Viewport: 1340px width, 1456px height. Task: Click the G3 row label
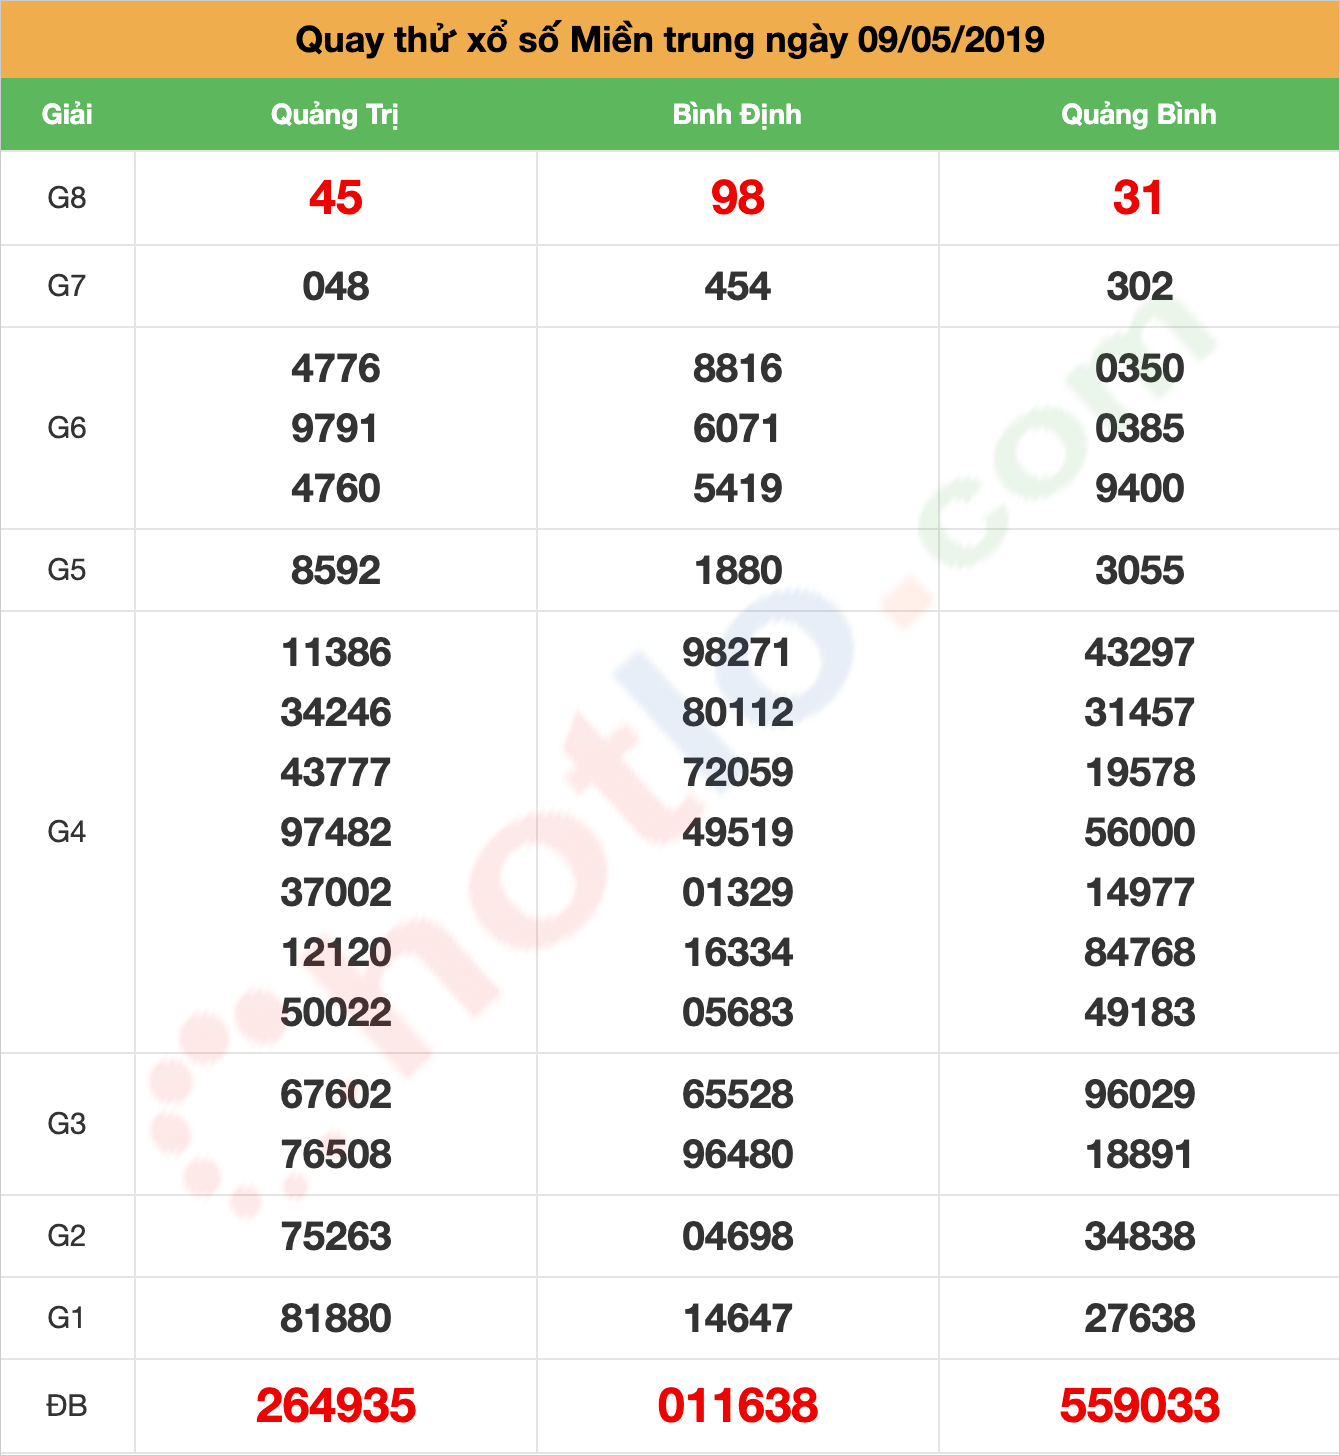coord(67,1124)
